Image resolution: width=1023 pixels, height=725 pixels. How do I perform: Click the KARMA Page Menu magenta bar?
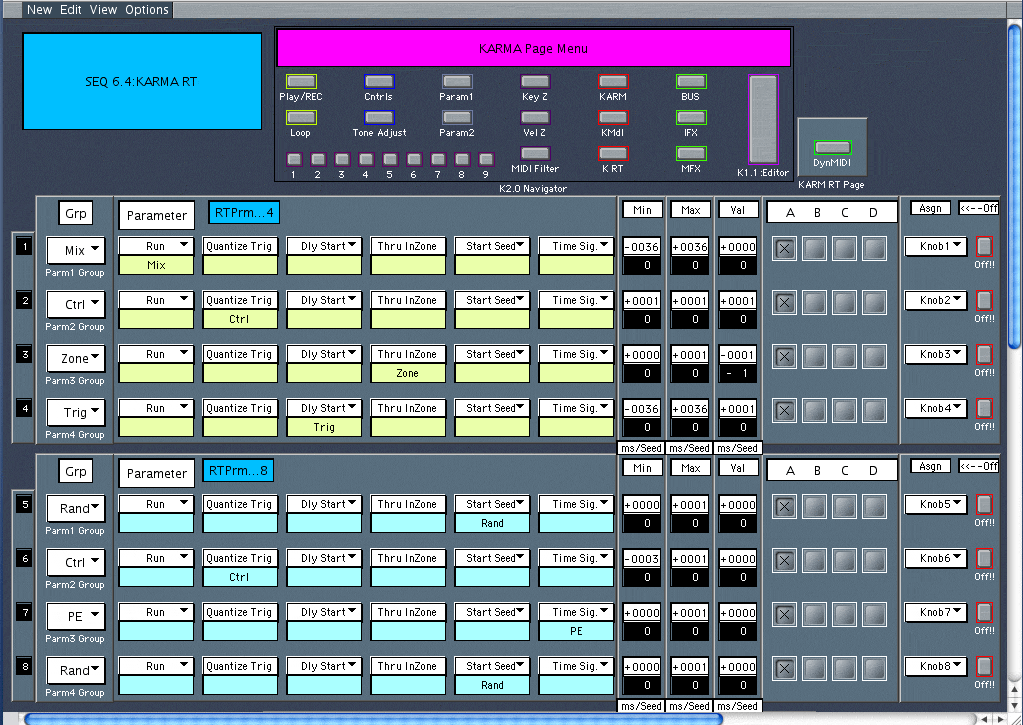tap(533, 48)
